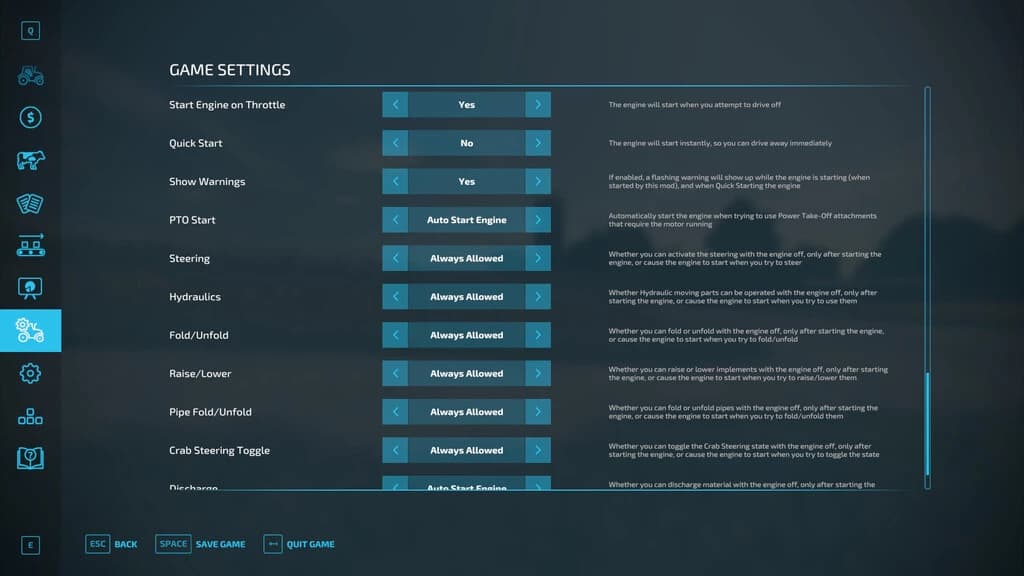
Task: Click right arrow for Show Warnings
Action: (538, 182)
